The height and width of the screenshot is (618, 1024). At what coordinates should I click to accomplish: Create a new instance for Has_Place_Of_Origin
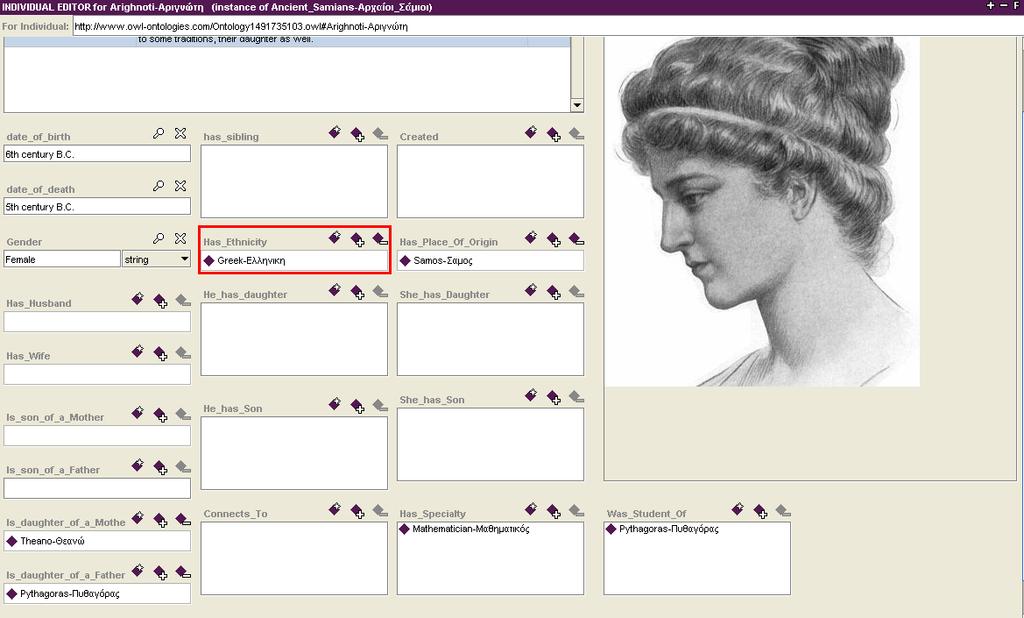tap(531, 237)
